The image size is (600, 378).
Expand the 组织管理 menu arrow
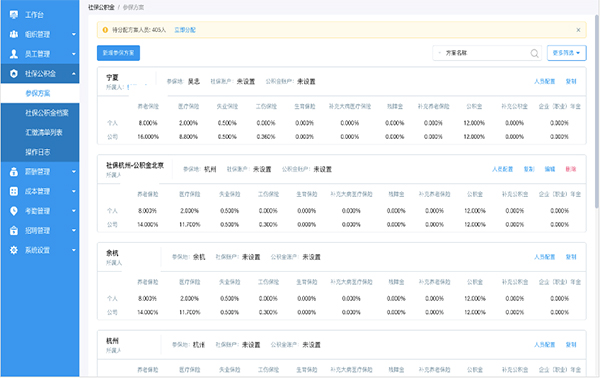click(x=74, y=34)
